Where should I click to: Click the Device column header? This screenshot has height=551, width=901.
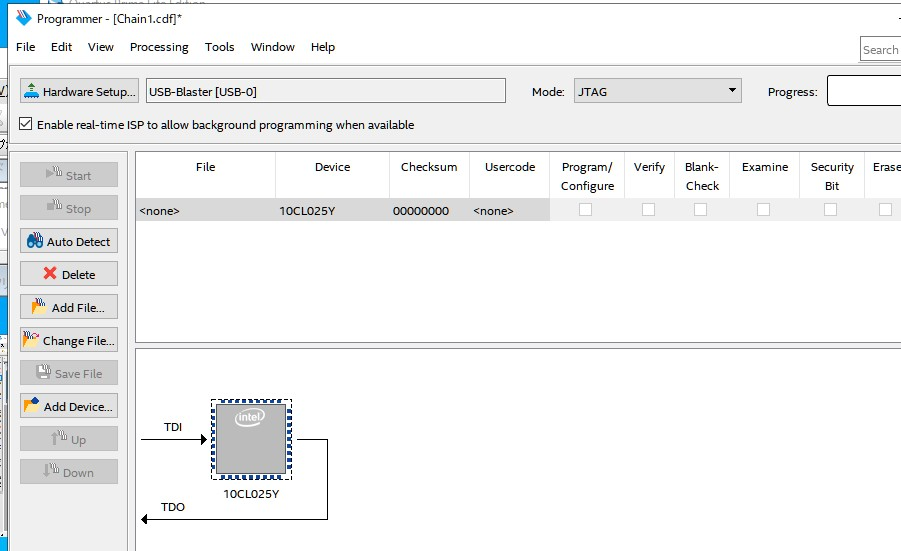[332, 175]
